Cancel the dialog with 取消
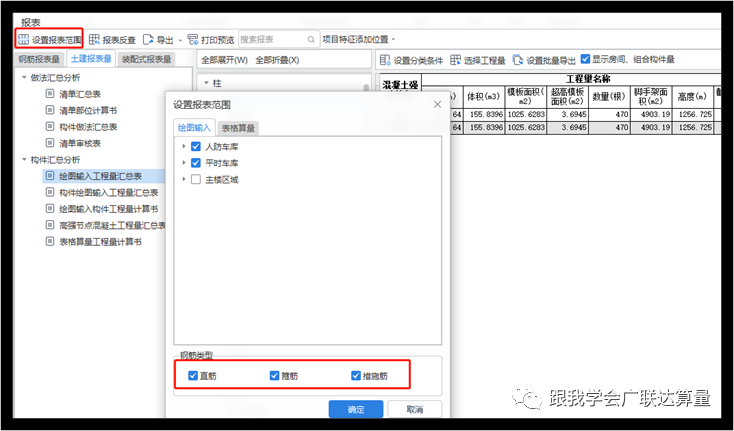 click(x=415, y=409)
